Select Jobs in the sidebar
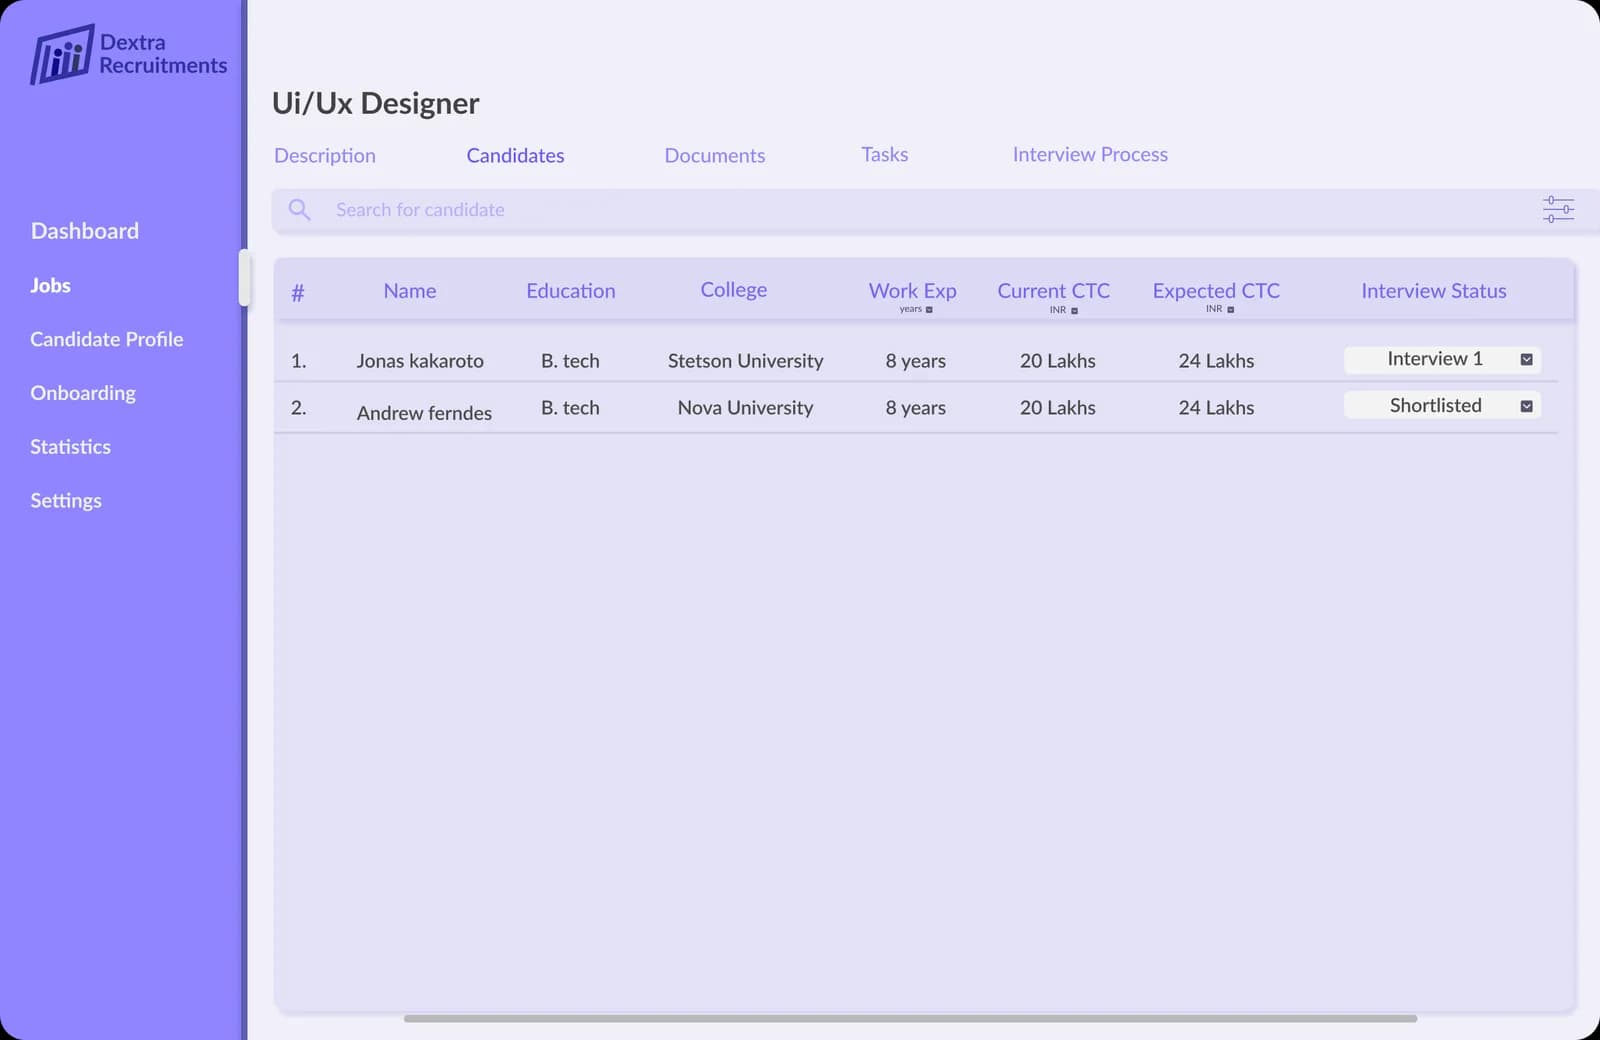Image resolution: width=1600 pixels, height=1040 pixels. click(x=50, y=286)
